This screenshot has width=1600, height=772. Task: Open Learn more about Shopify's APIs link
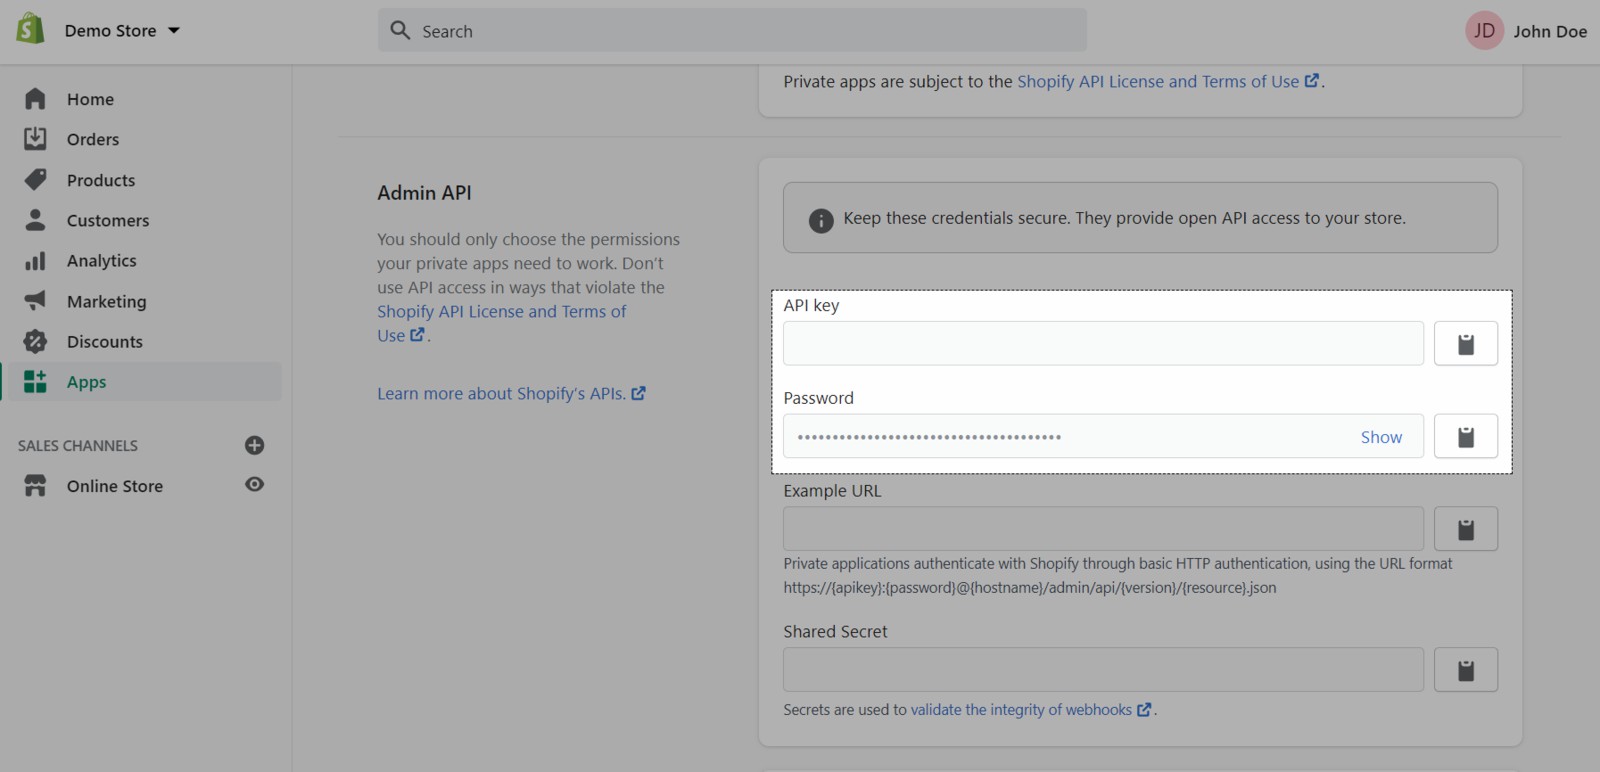tap(511, 393)
